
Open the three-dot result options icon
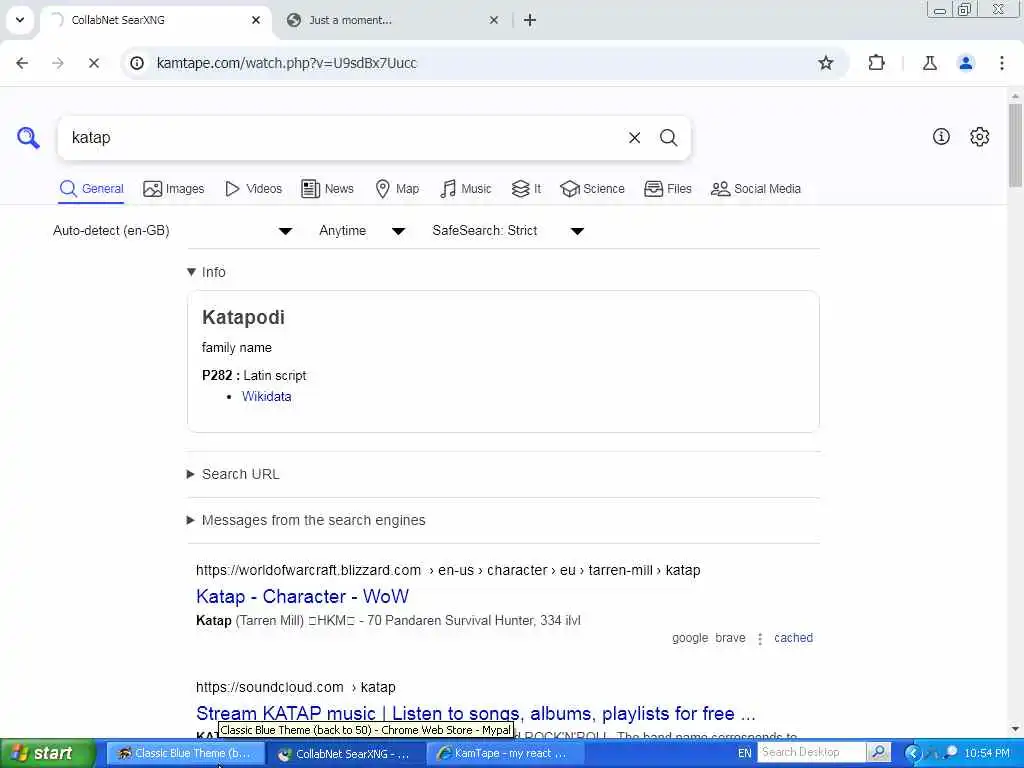[x=760, y=639]
